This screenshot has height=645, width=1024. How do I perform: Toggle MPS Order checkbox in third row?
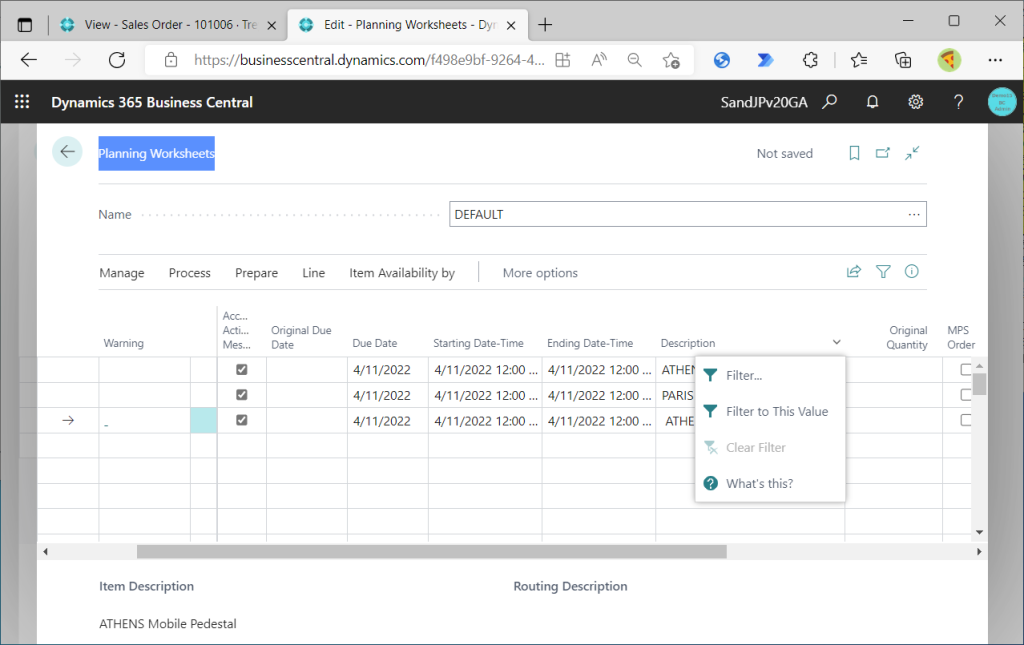(965, 420)
